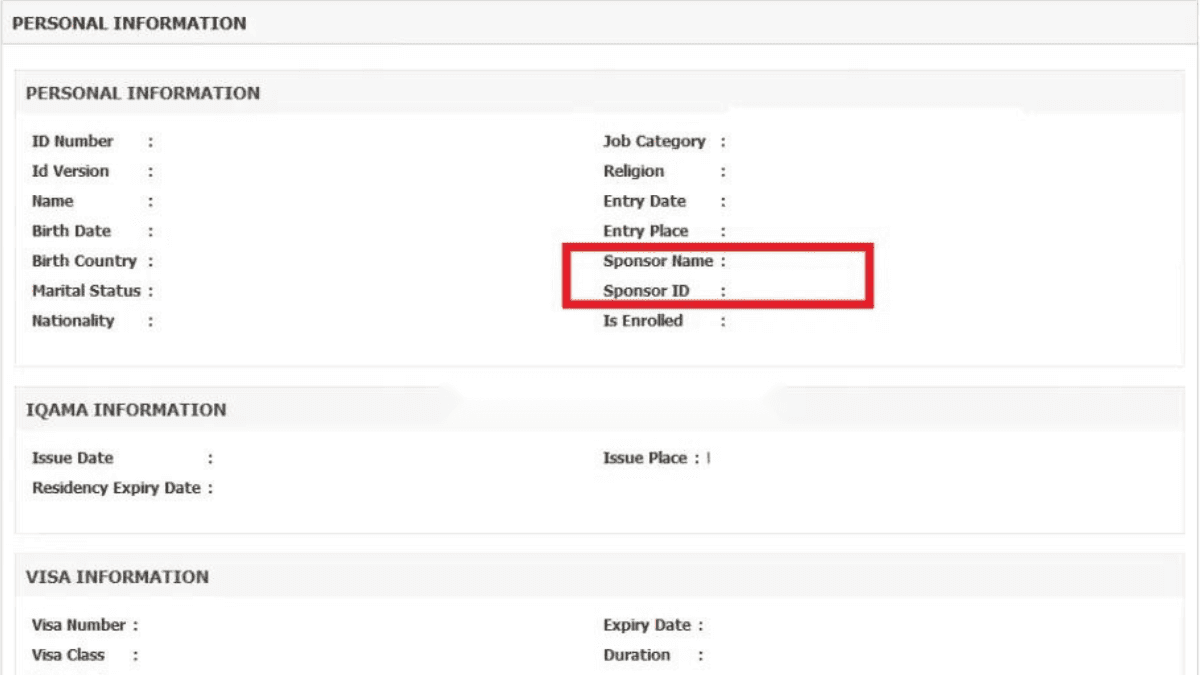The height and width of the screenshot is (675, 1200).
Task: Select the 'Is Enrolled' label
Action: [x=643, y=321]
